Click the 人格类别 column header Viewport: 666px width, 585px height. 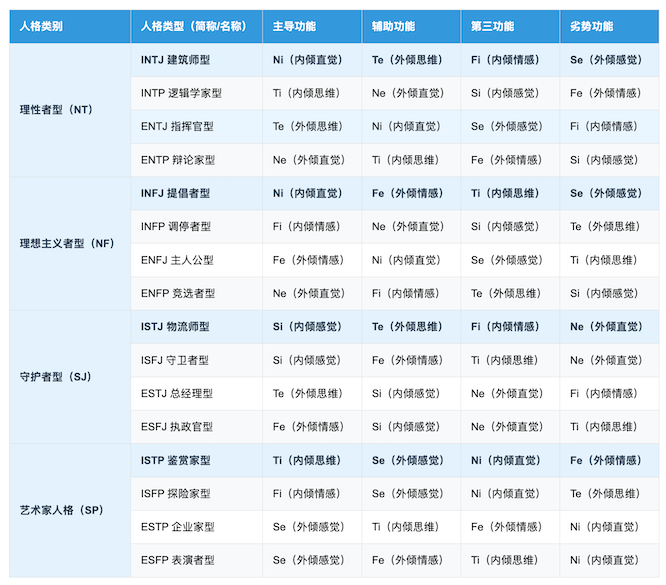click(42, 25)
